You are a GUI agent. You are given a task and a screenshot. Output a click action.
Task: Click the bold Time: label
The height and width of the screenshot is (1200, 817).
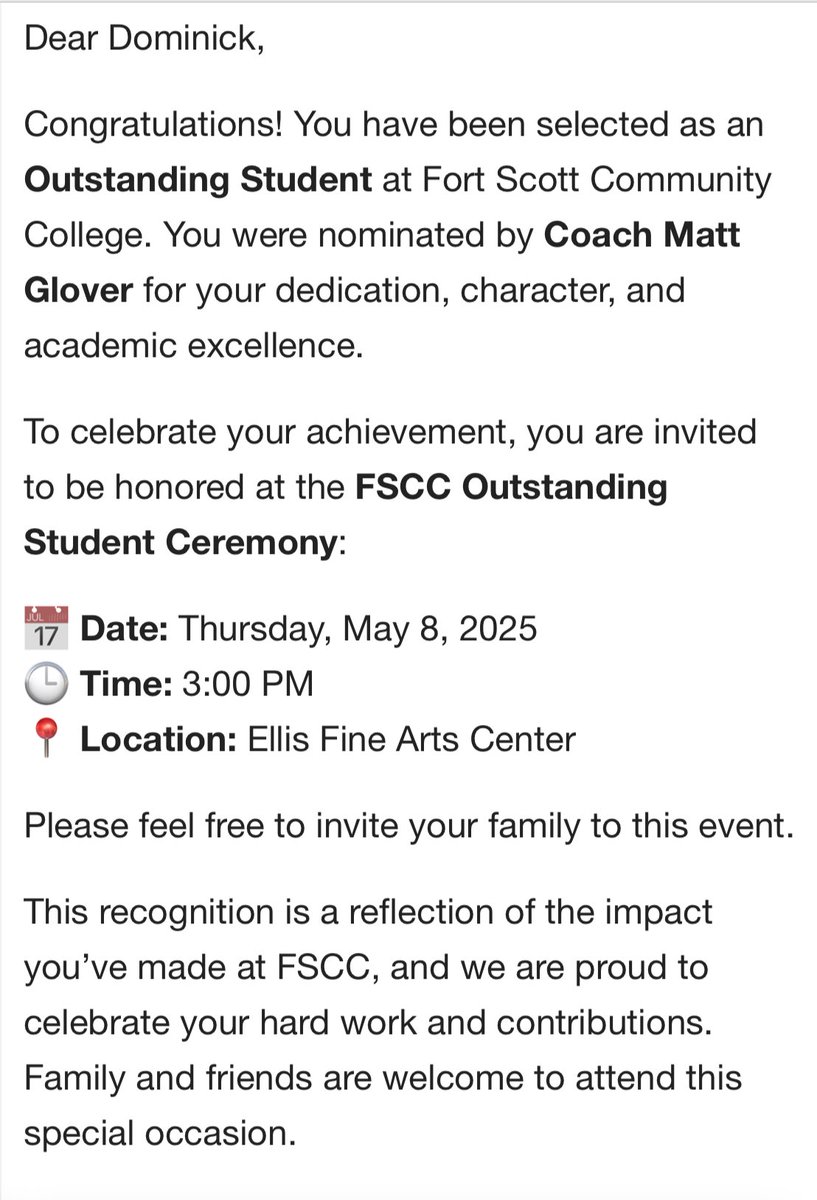click(124, 684)
